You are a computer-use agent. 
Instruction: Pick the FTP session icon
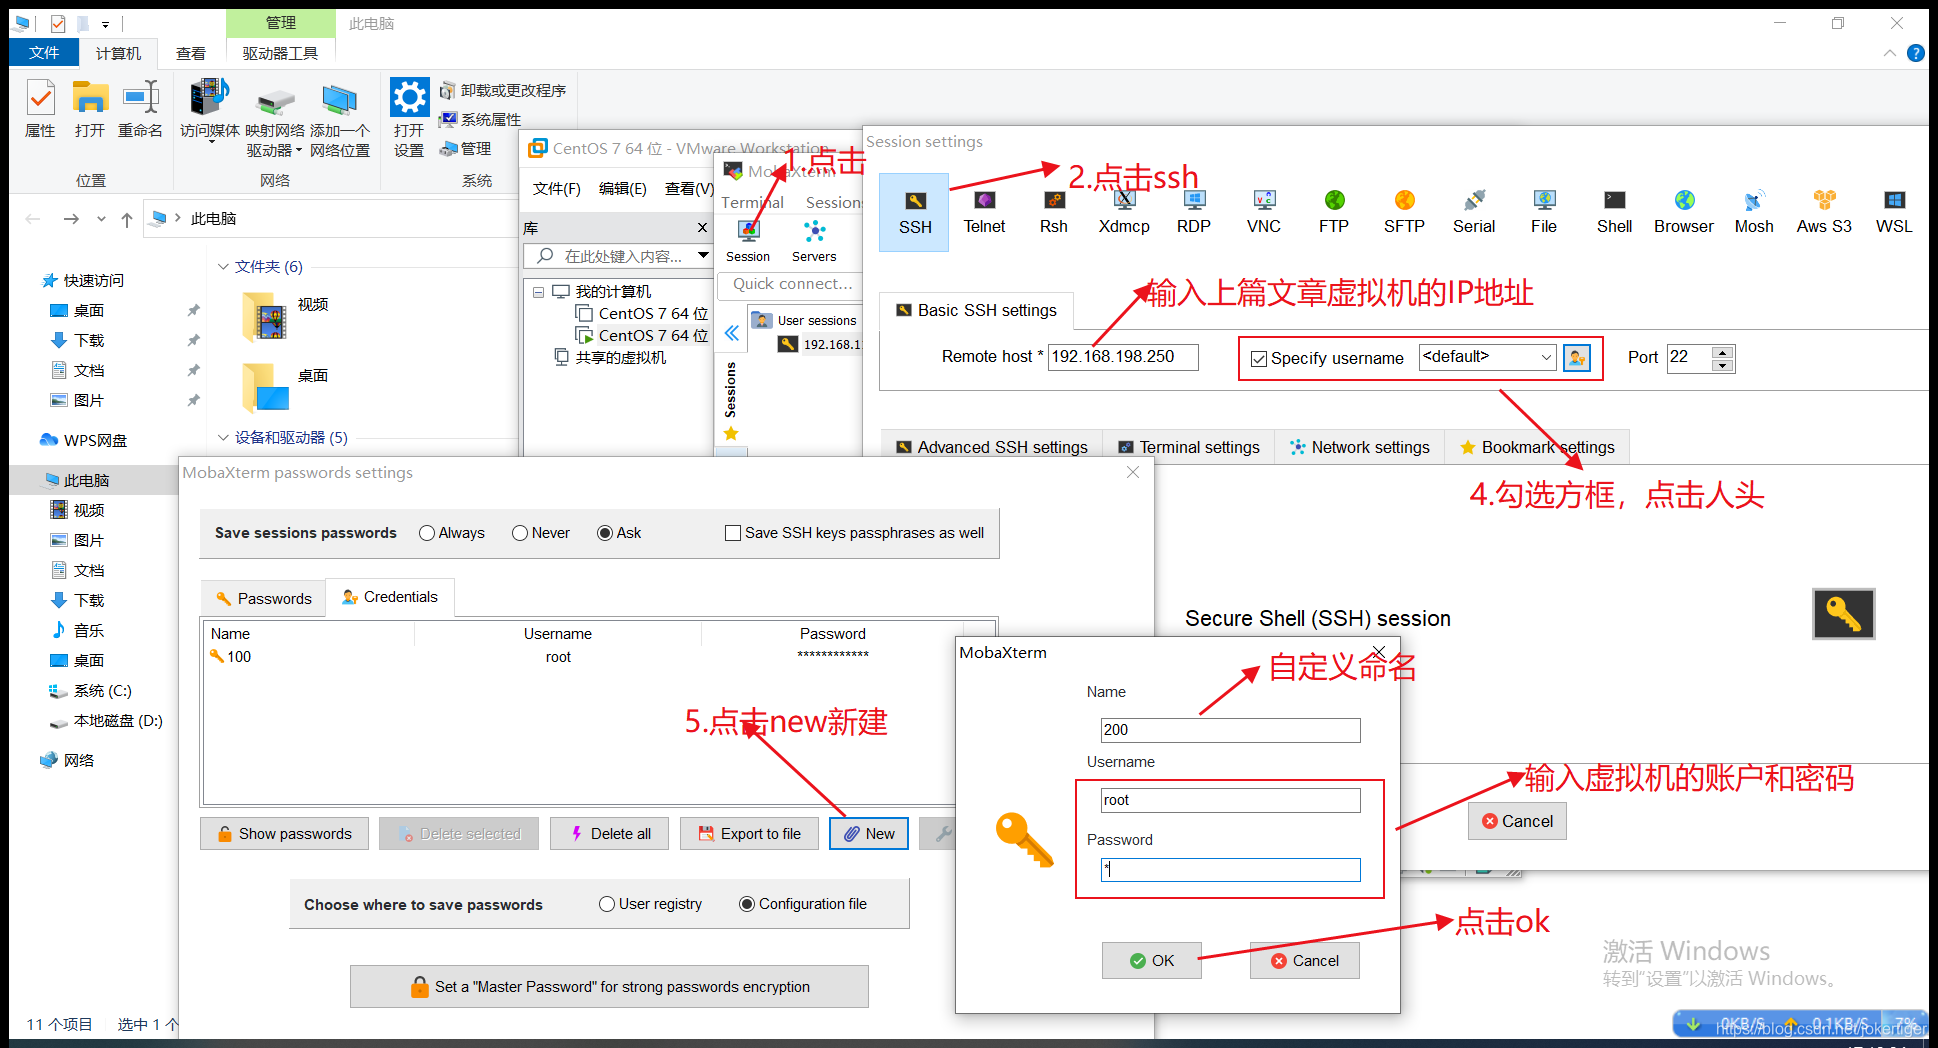[1334, 212]
